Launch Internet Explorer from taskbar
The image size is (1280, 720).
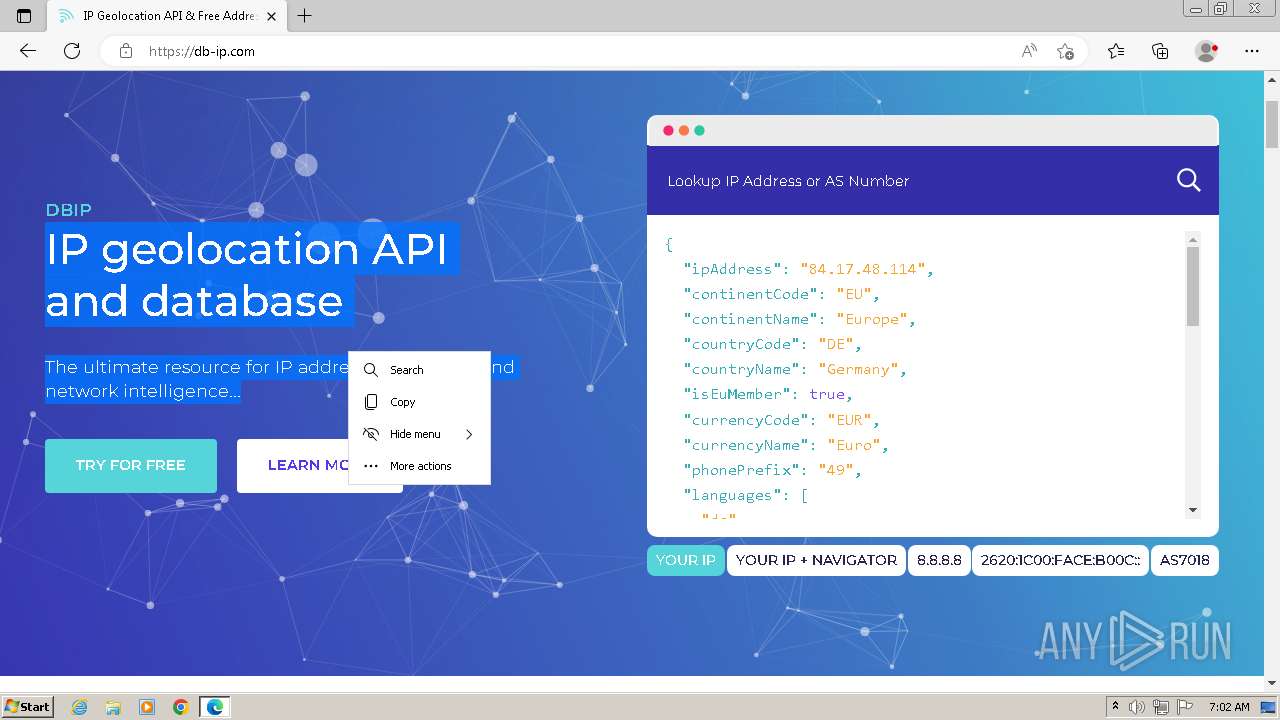[79, 707]
